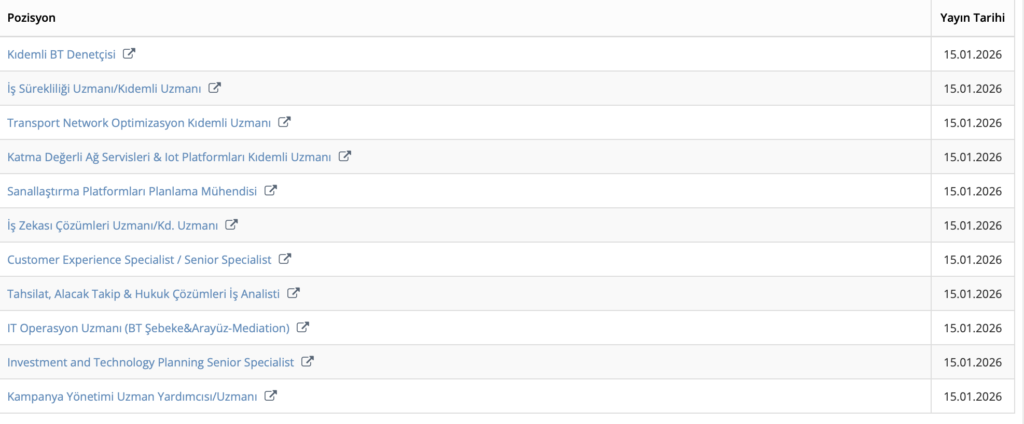Click external link icon next to İş Sürekliliği Uzmanı/Kıdemli Uzmanı
Viewport: 1024px width, 424px height.
click(215, 88)
